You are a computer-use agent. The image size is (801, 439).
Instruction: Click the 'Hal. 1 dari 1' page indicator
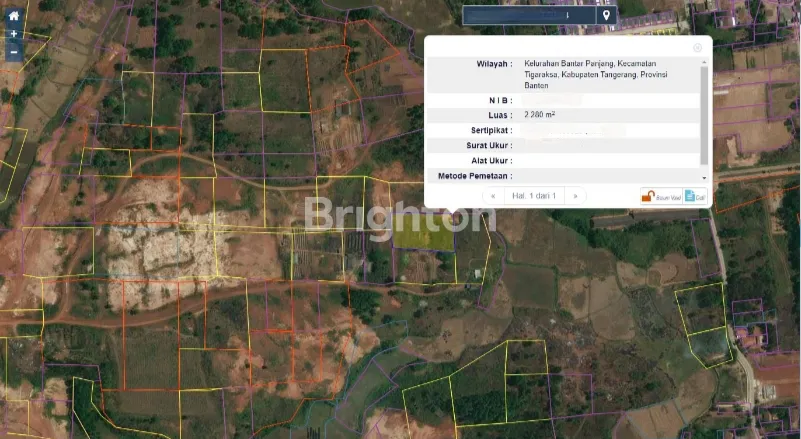[x=533, y=196]
